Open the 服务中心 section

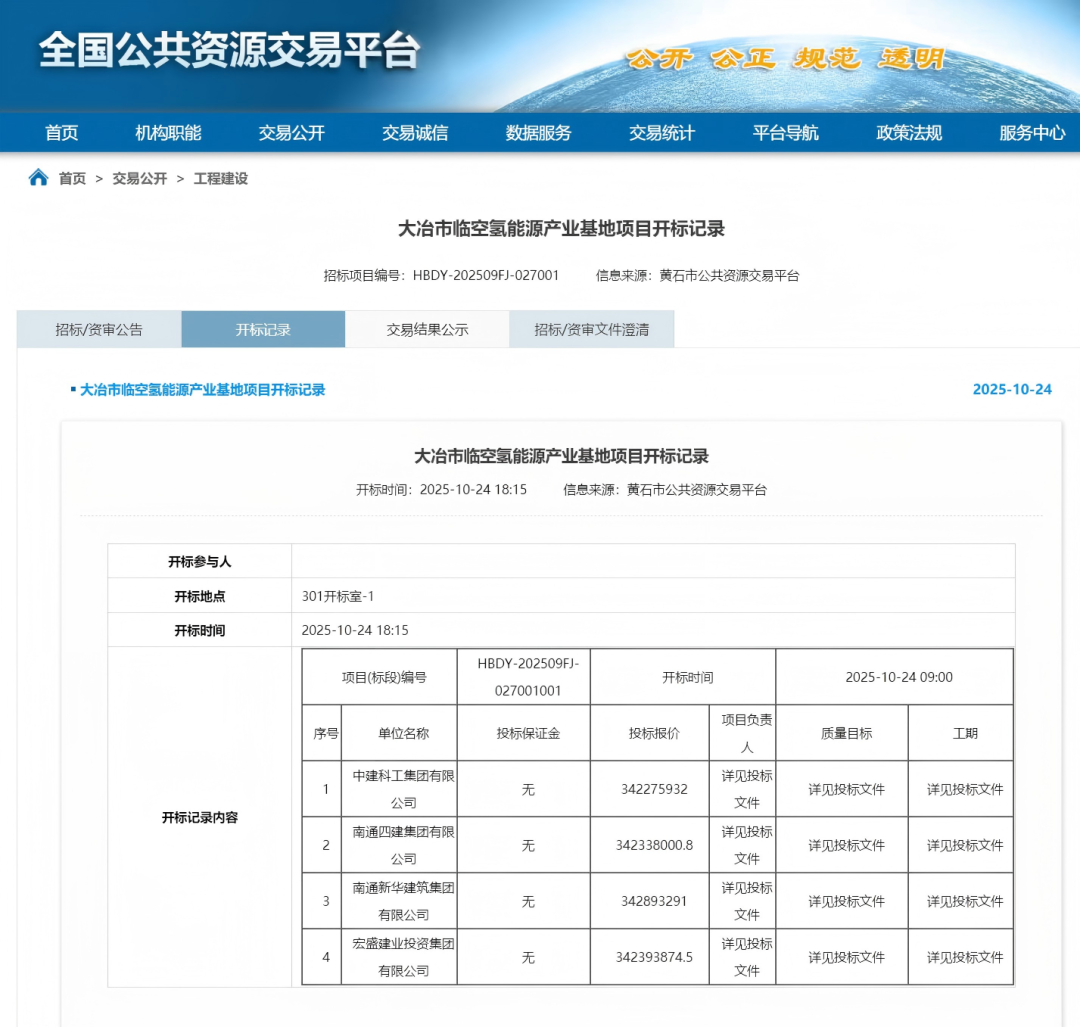[1031, 133]
